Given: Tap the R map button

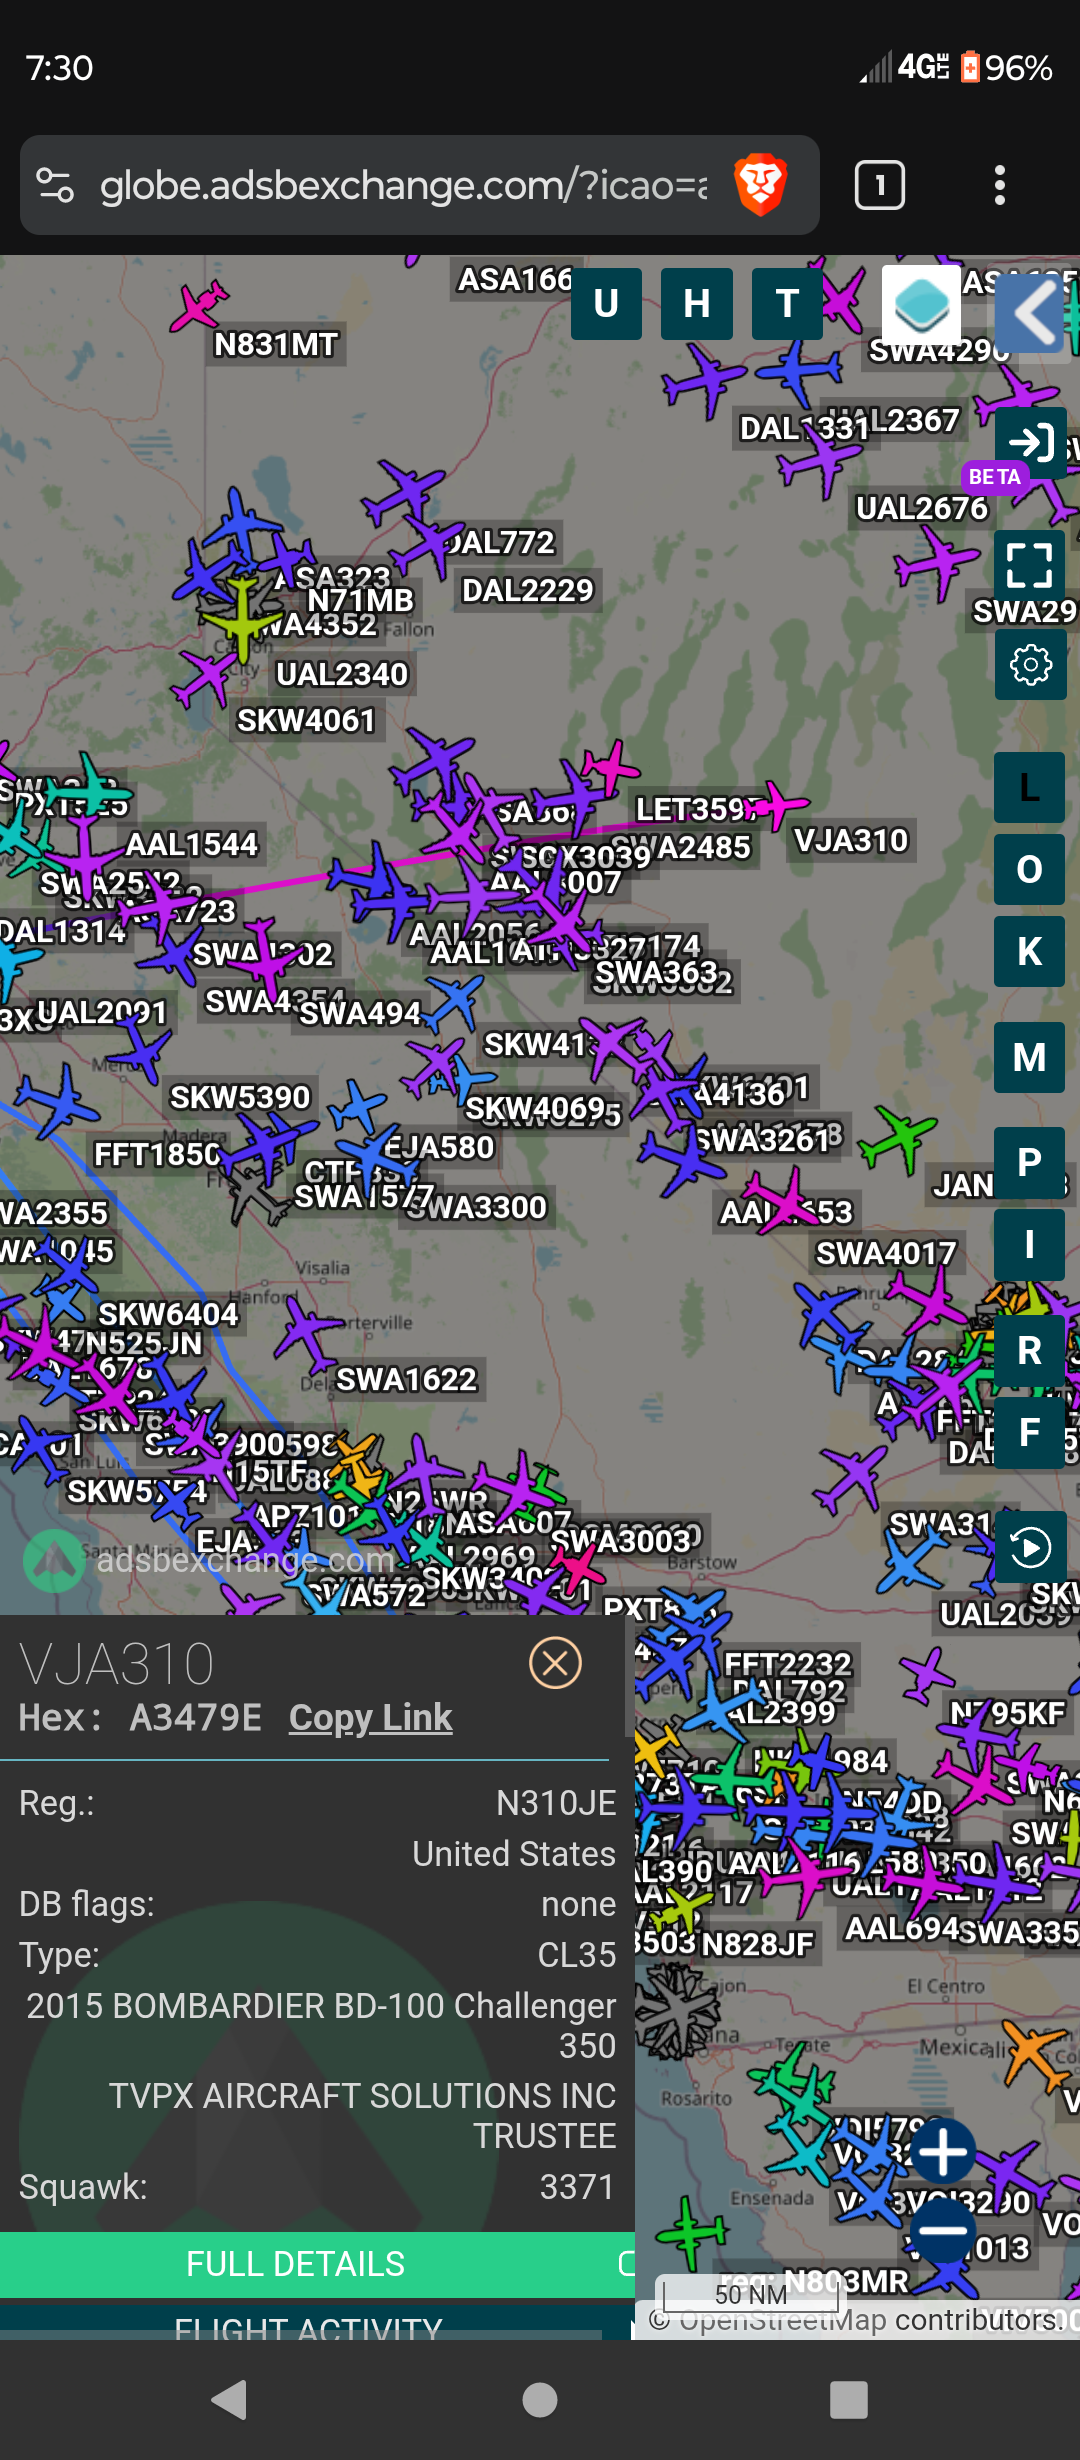Looking at the screenshot, I should click(1029, 1350).
